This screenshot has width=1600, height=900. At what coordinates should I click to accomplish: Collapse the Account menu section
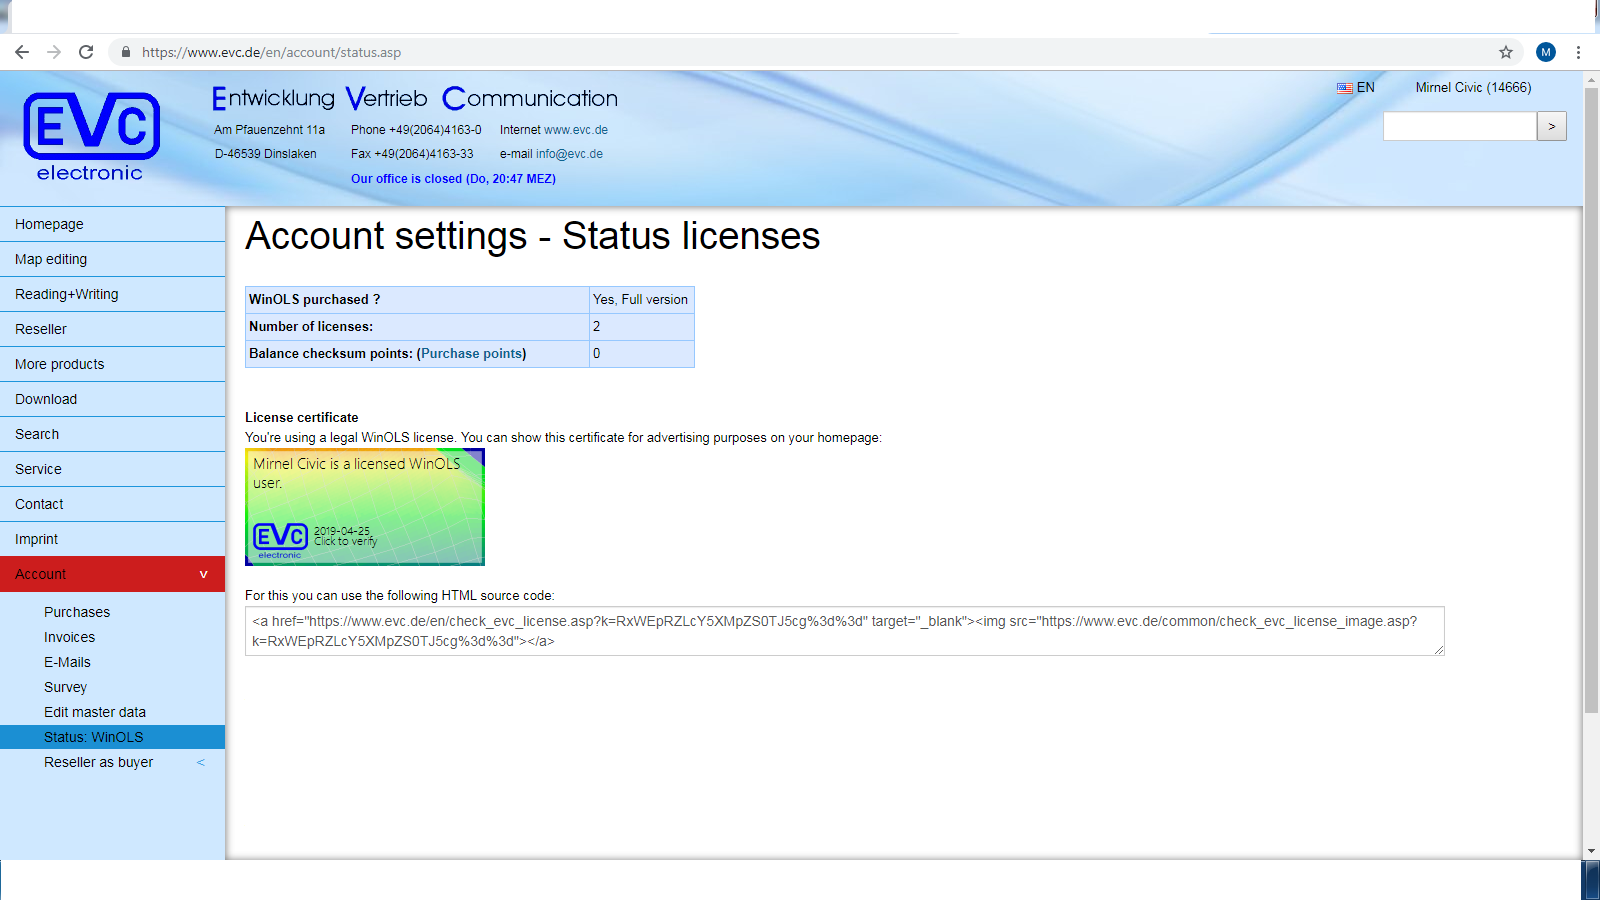(112, 574)
